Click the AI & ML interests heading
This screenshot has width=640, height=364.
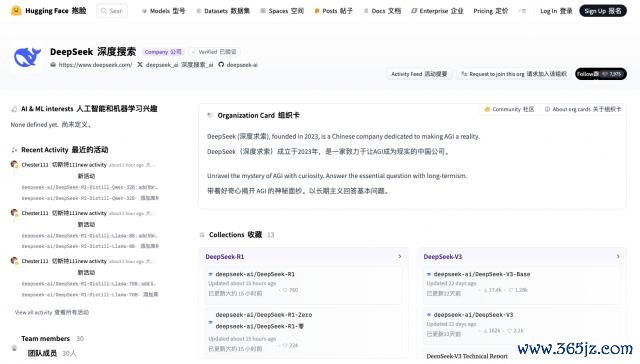89,109
